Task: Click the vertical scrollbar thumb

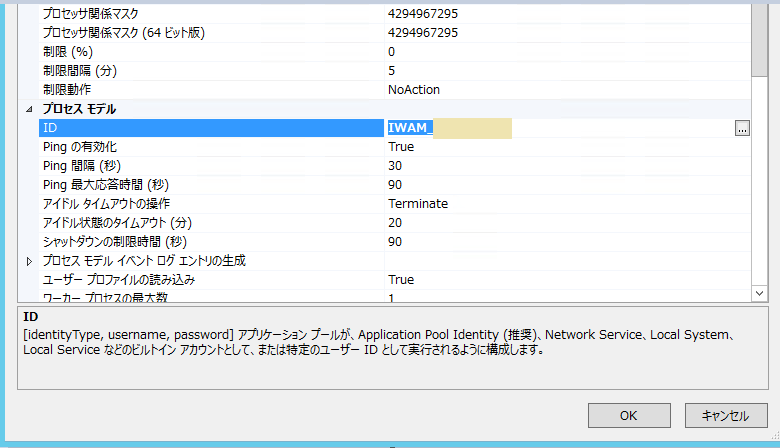Action: [759, 40]
